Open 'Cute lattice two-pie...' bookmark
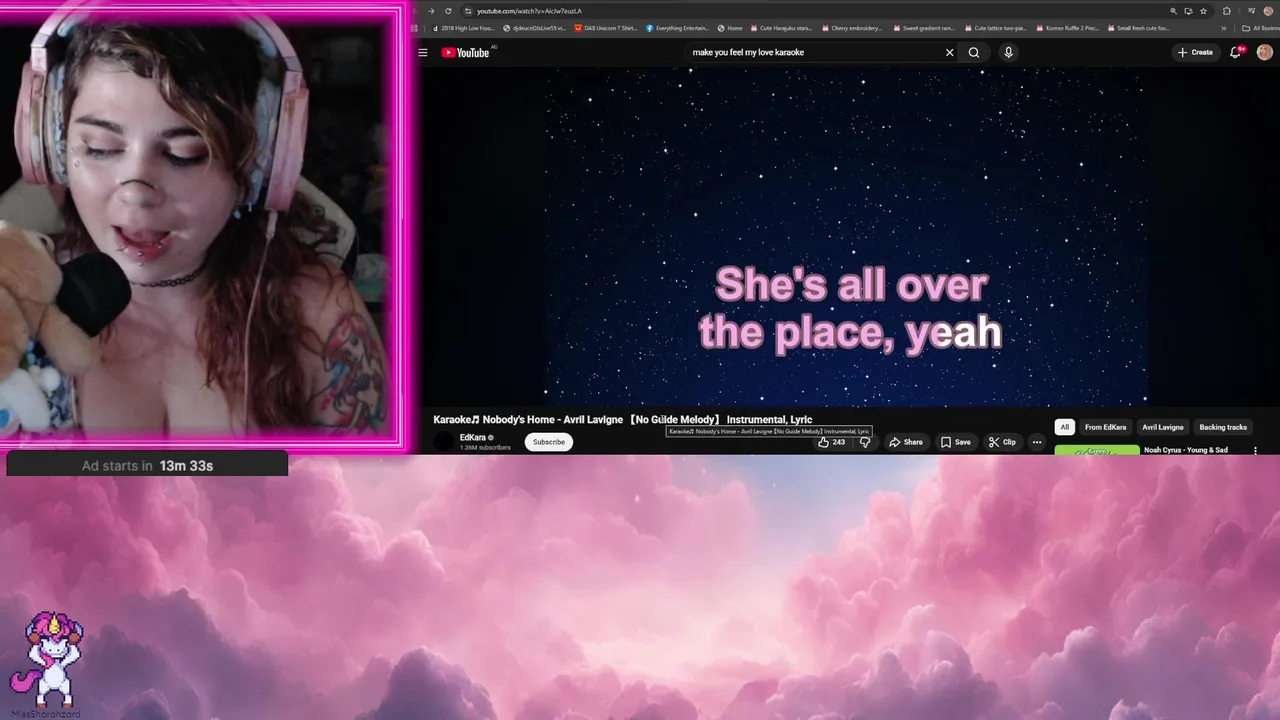This screenshot has width=1280, height=720. point(995,28)
